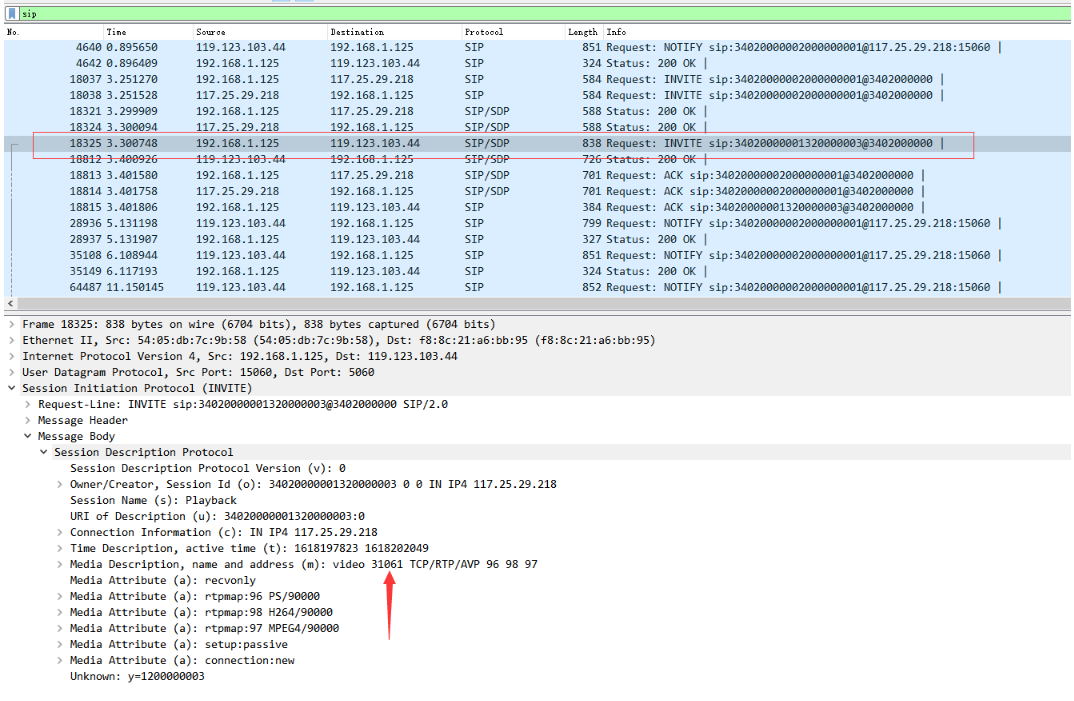Click the left arrow of horizontal scrollbar

10,303
